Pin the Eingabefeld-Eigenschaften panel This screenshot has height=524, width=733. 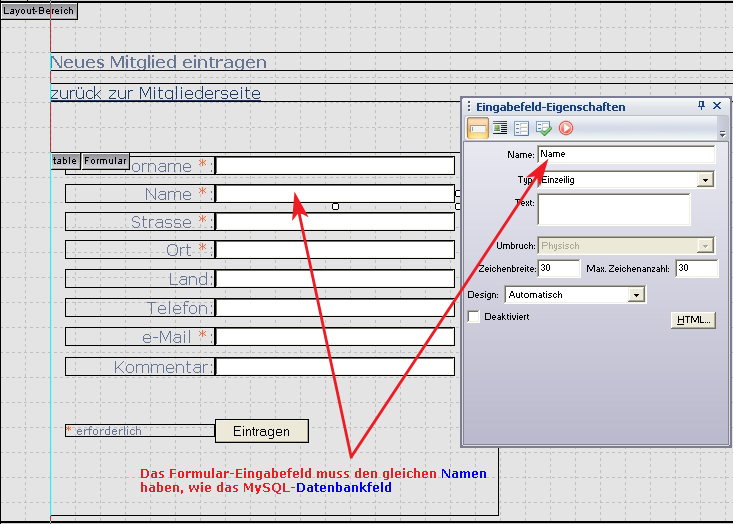click(x=701, y=106)
